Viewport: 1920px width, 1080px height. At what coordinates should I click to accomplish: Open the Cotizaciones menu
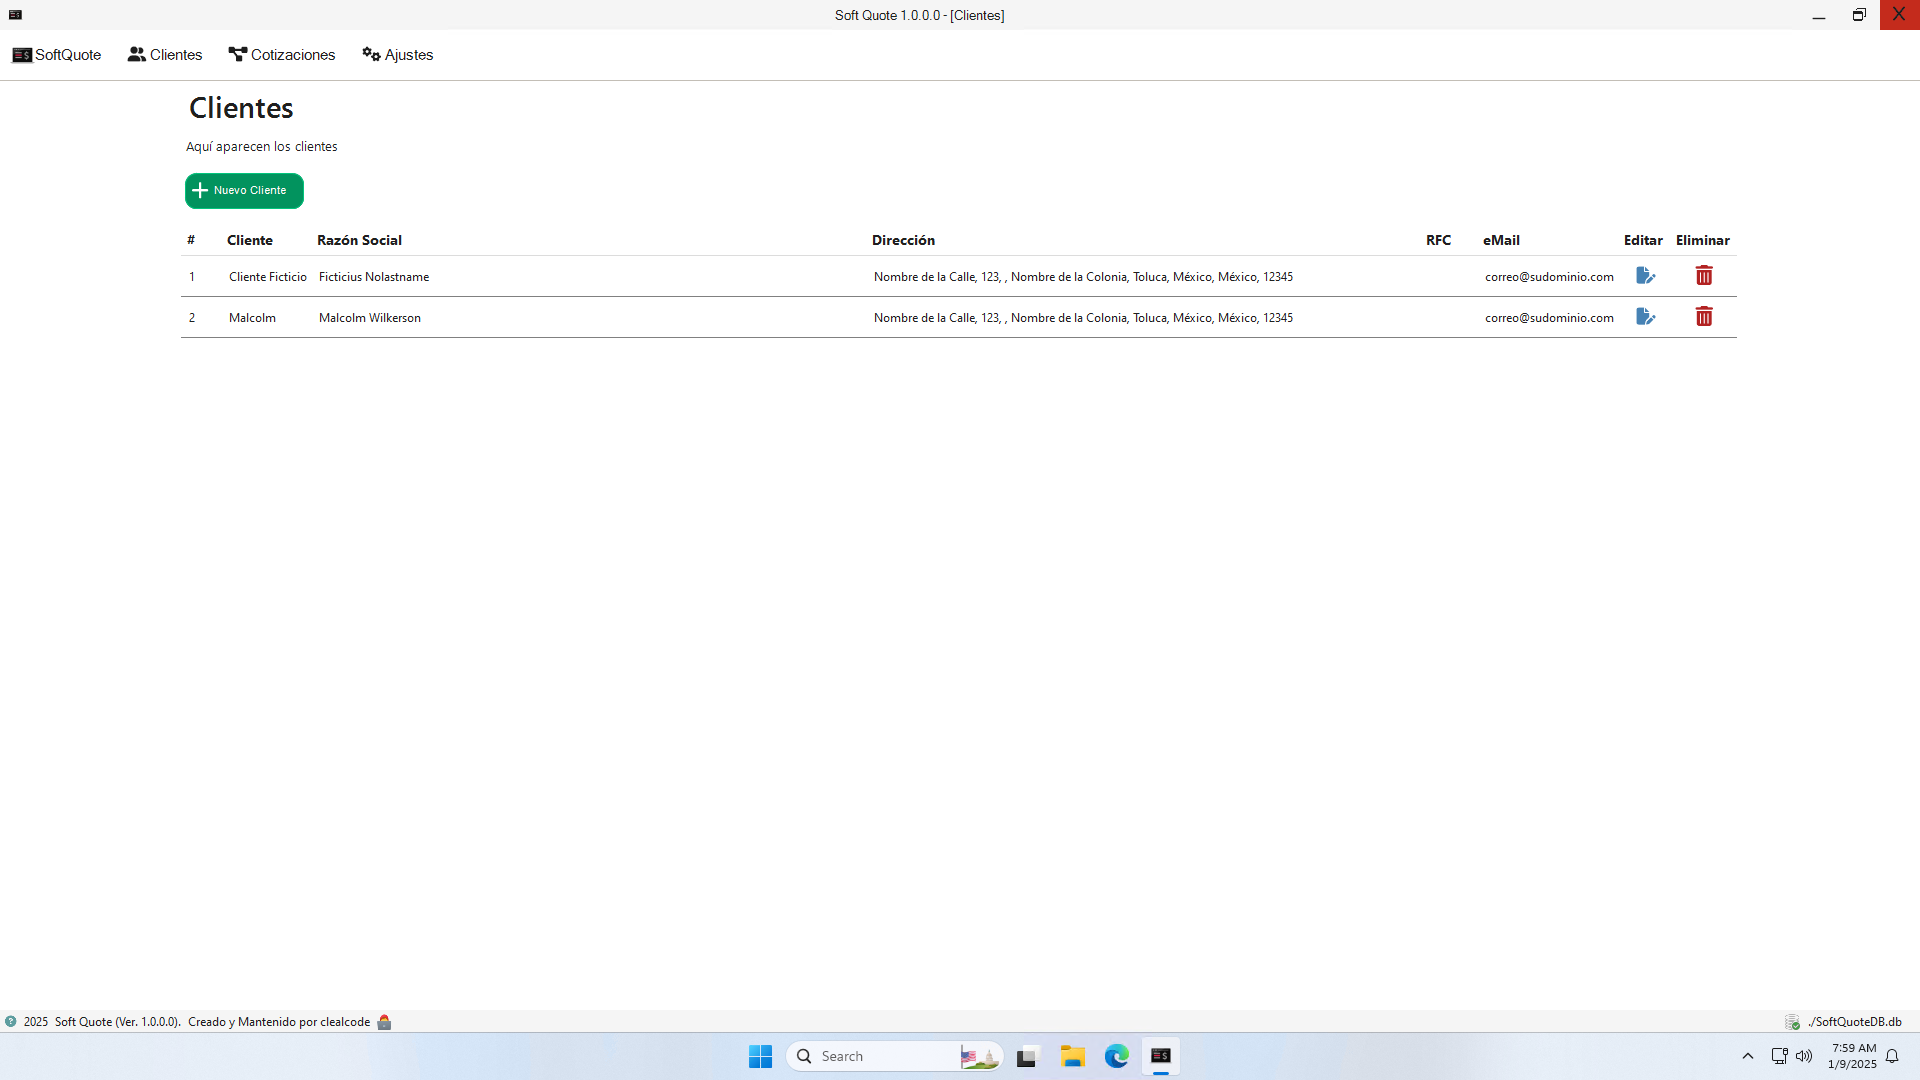[282, 55]
